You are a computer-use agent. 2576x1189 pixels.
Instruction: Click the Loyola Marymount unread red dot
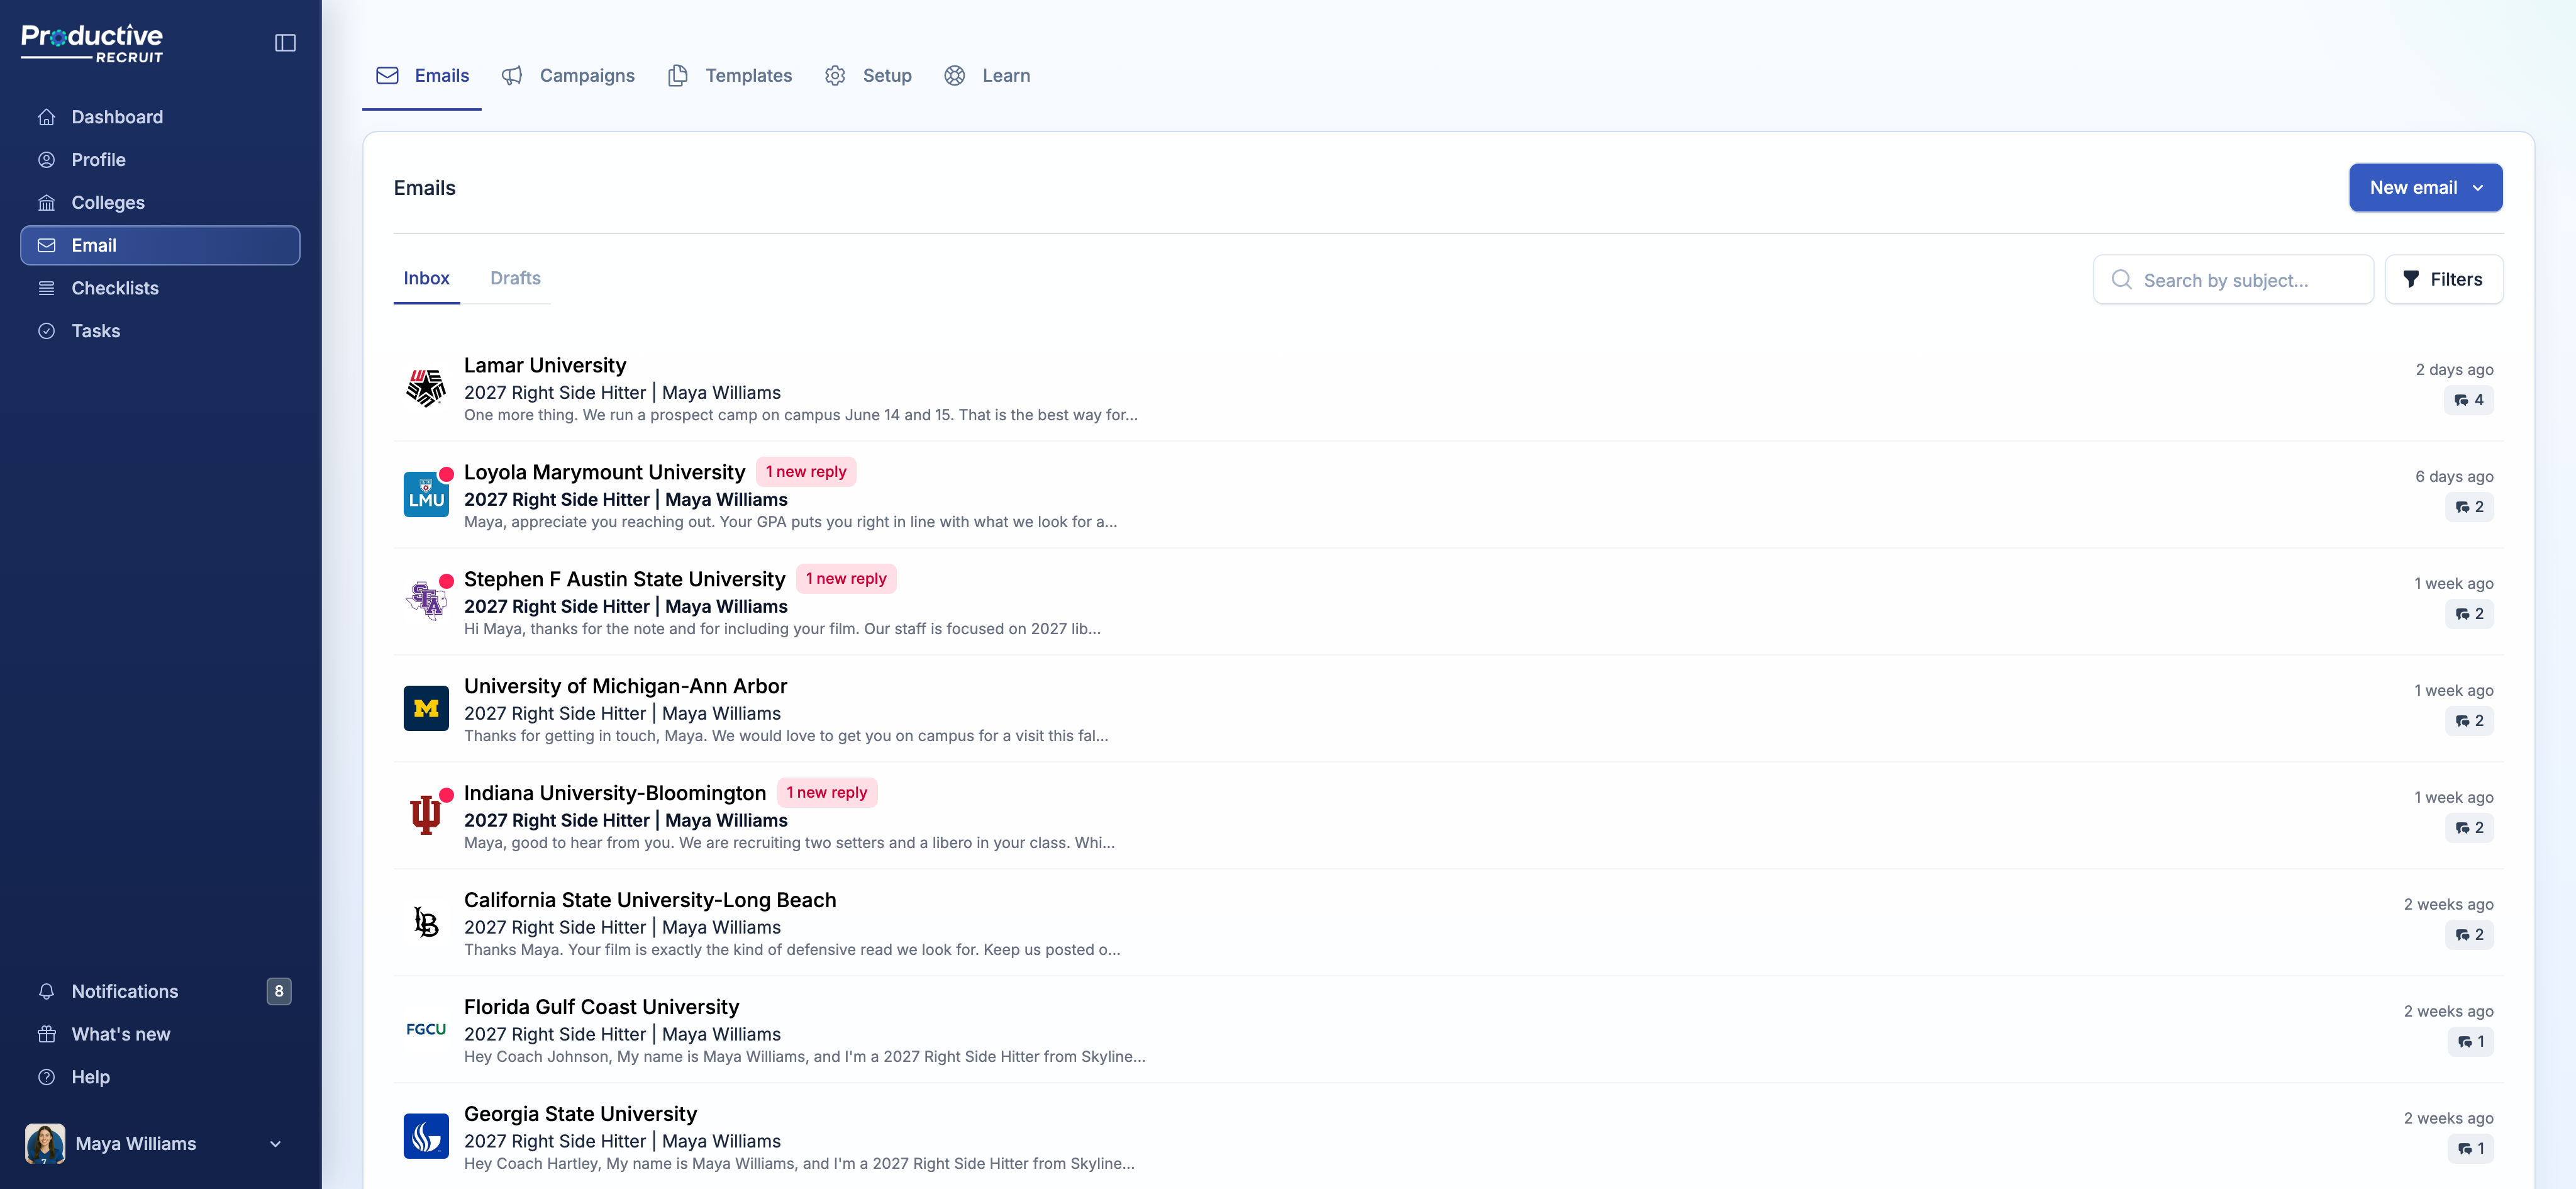pos(446,474)
